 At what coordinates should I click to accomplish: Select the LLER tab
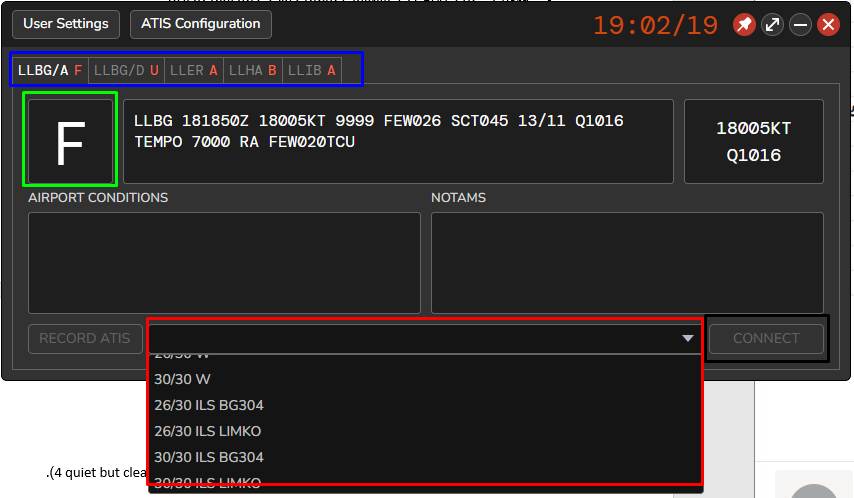coord(193,71)
